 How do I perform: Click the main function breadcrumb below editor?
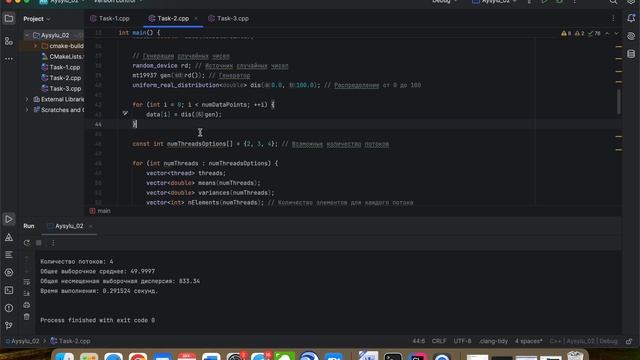100,211
